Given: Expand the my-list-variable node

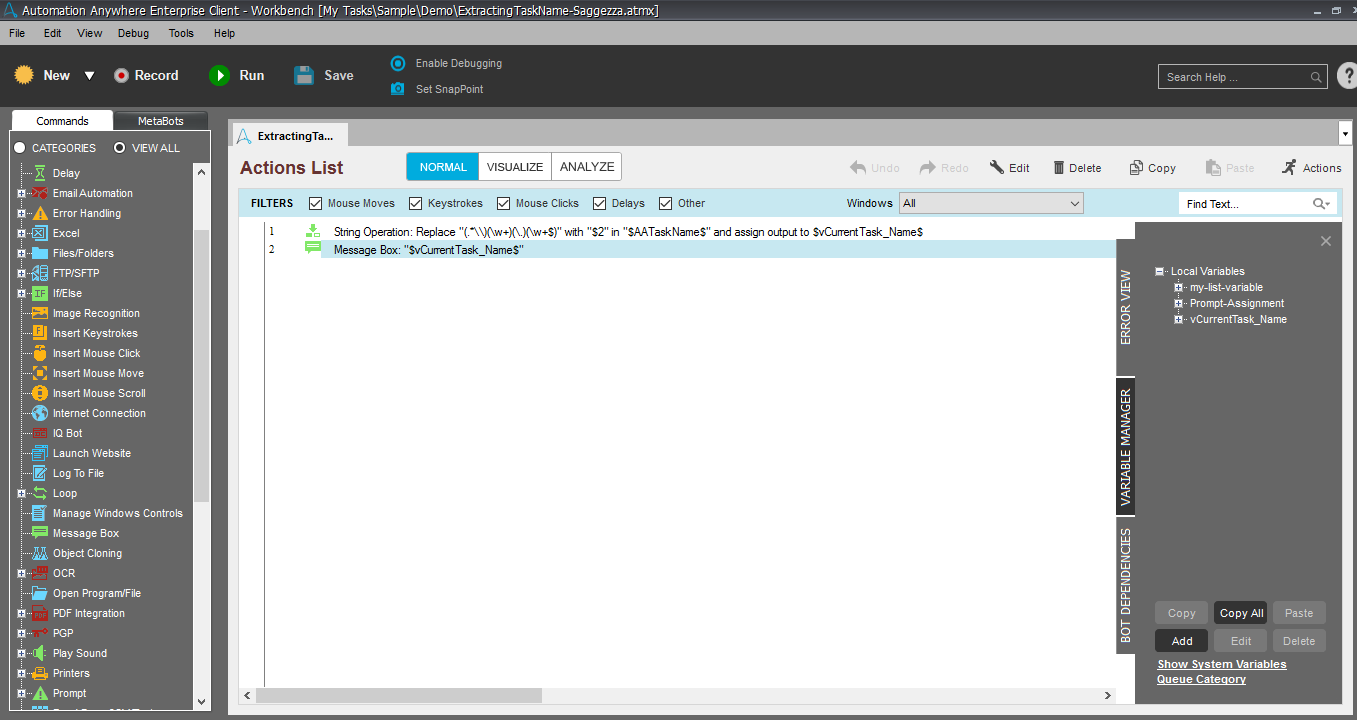Looking at the screenshot, I should 1179,287.
